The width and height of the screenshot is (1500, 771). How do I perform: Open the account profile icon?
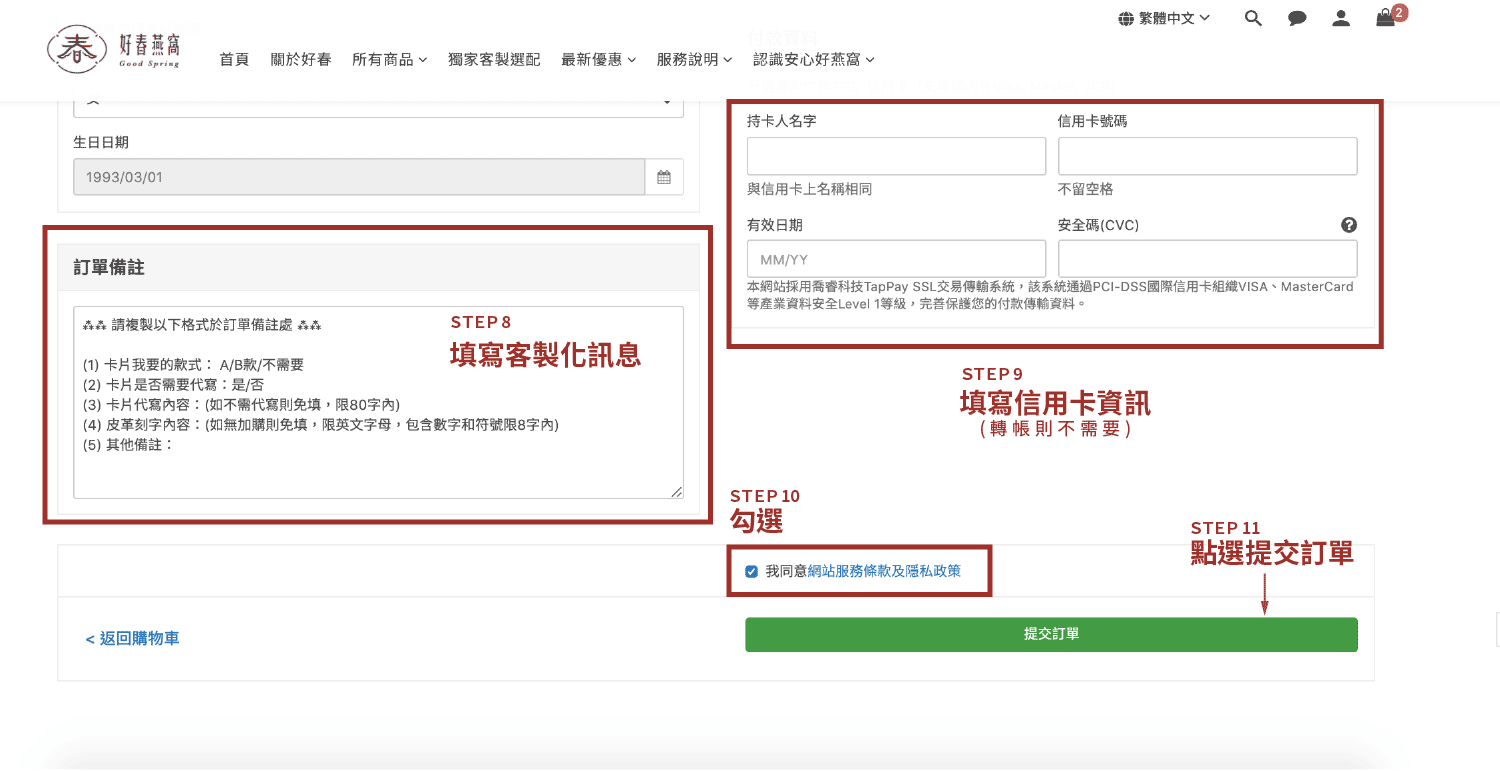(x=1341, y=17)
